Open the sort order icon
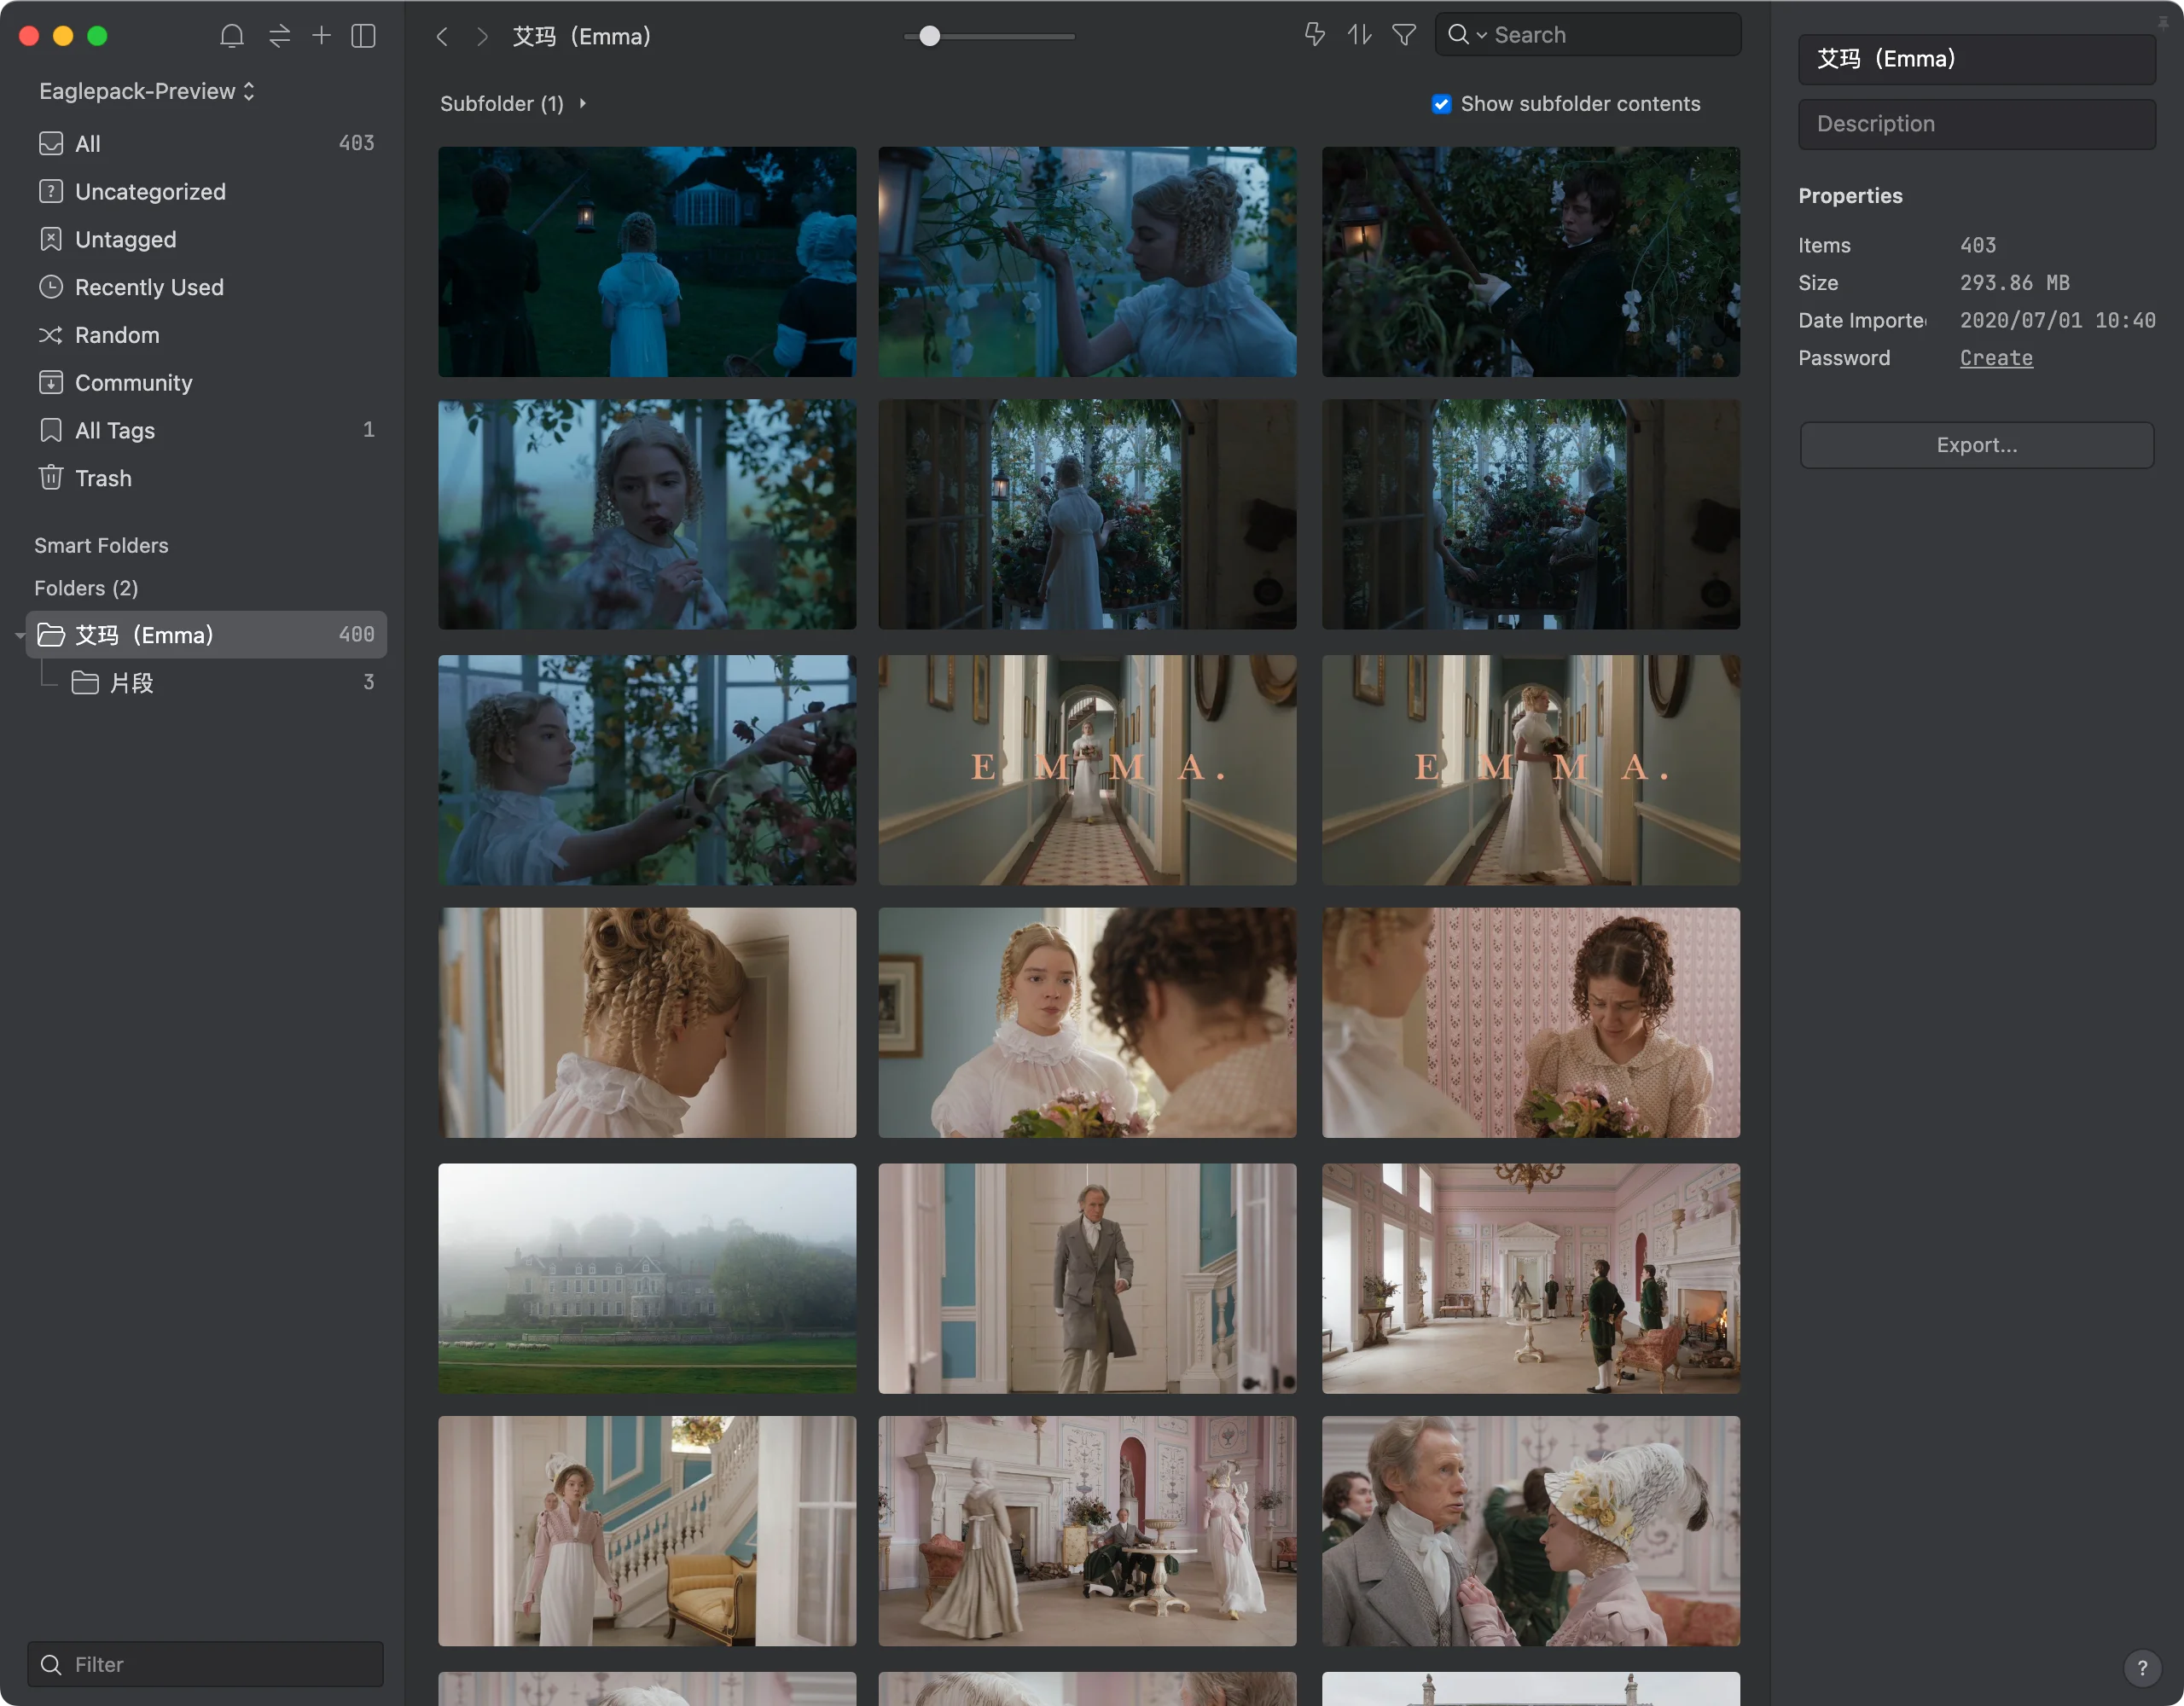The height and width of the screenshot is (1706, 2184). pyautogui.click(x=1359, y=35)
